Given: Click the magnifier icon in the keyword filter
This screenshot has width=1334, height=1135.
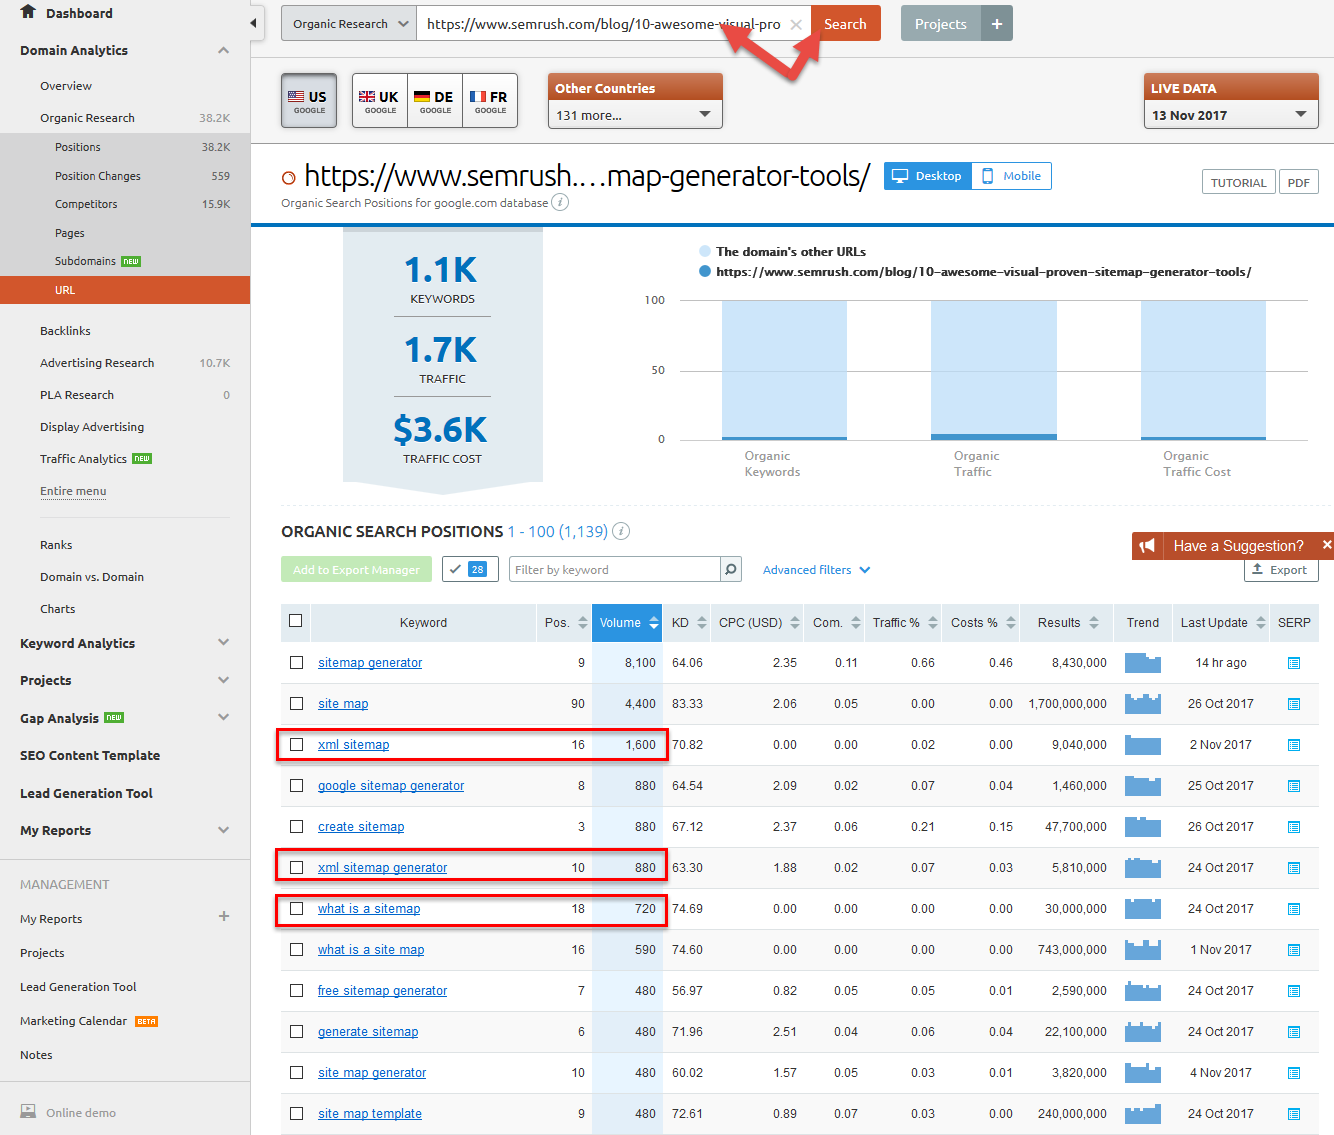Looking at the screenshot, I should tap(730, 569).
